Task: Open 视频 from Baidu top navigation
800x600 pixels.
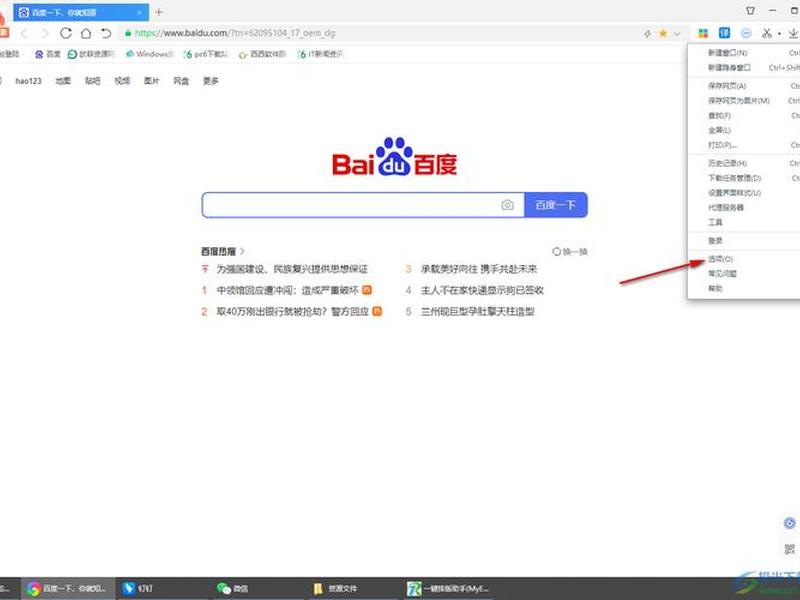Action: tap(122, 81)
